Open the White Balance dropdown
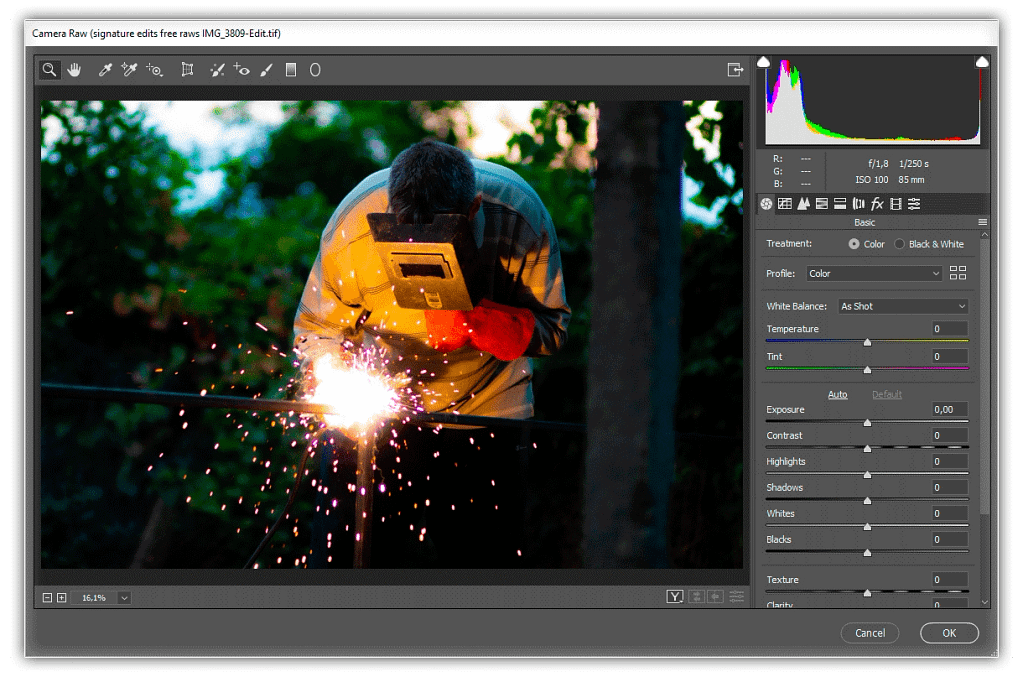Screen dimensions: 1023x677 point(904,307)
